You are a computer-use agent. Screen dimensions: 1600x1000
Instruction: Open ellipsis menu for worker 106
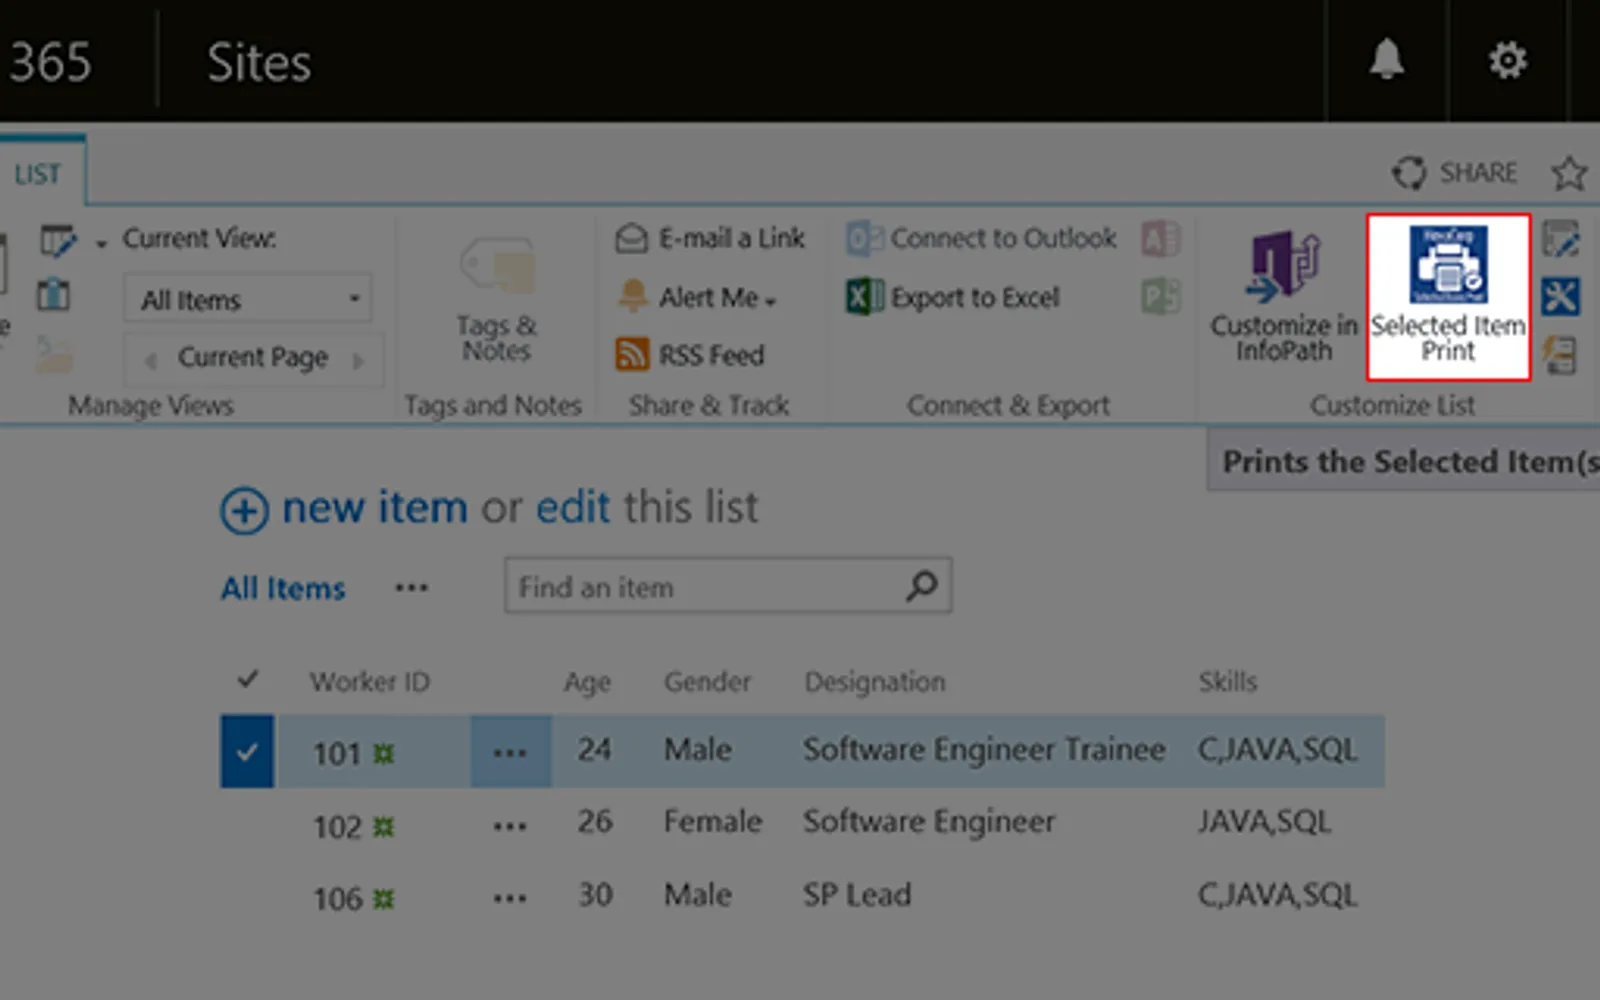click(x=510, y=898)
